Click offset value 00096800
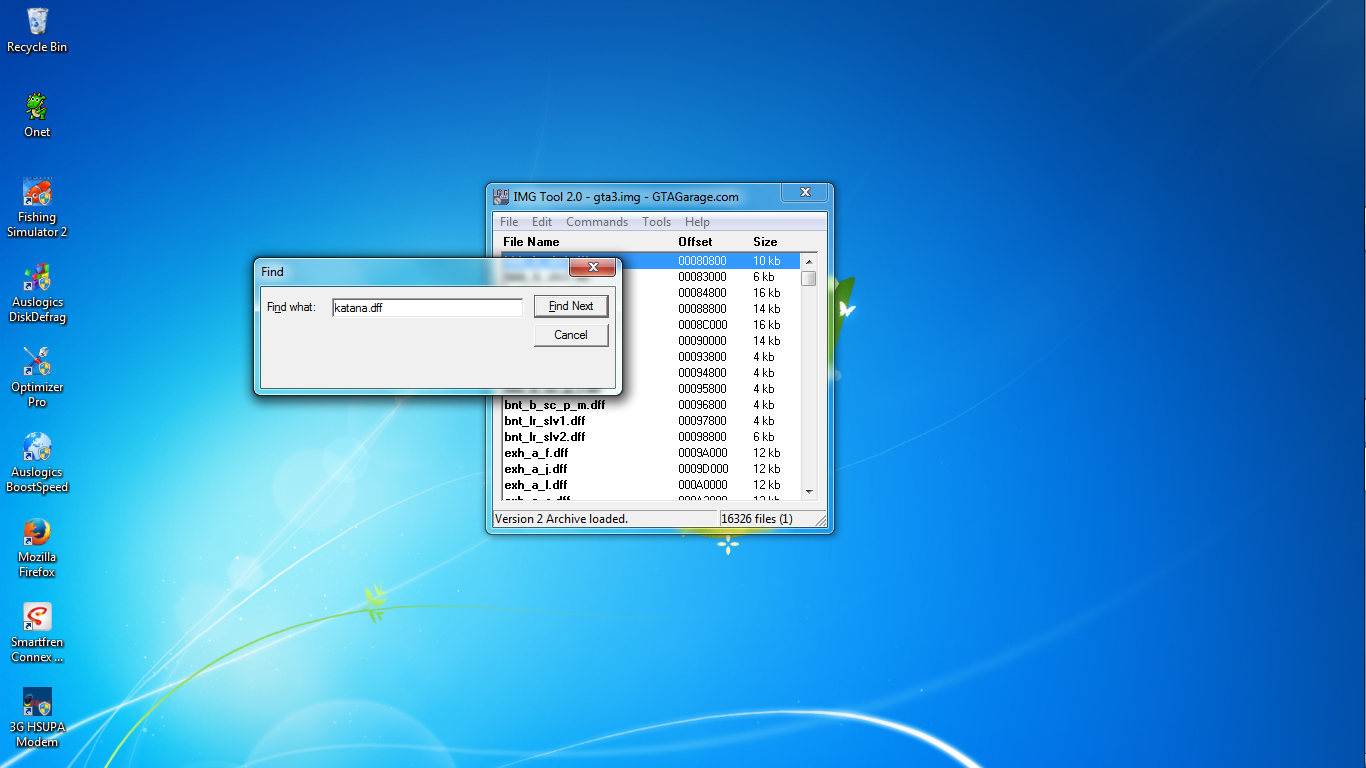Image resolution: width=1366 pixels, height=768 pixels. click(702, 405)
